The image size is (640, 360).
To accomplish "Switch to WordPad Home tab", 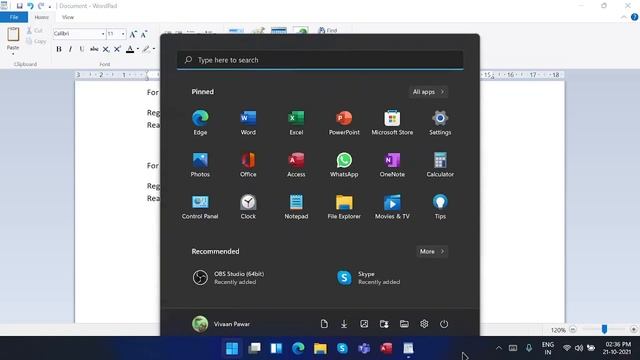I will click(41, 17).
